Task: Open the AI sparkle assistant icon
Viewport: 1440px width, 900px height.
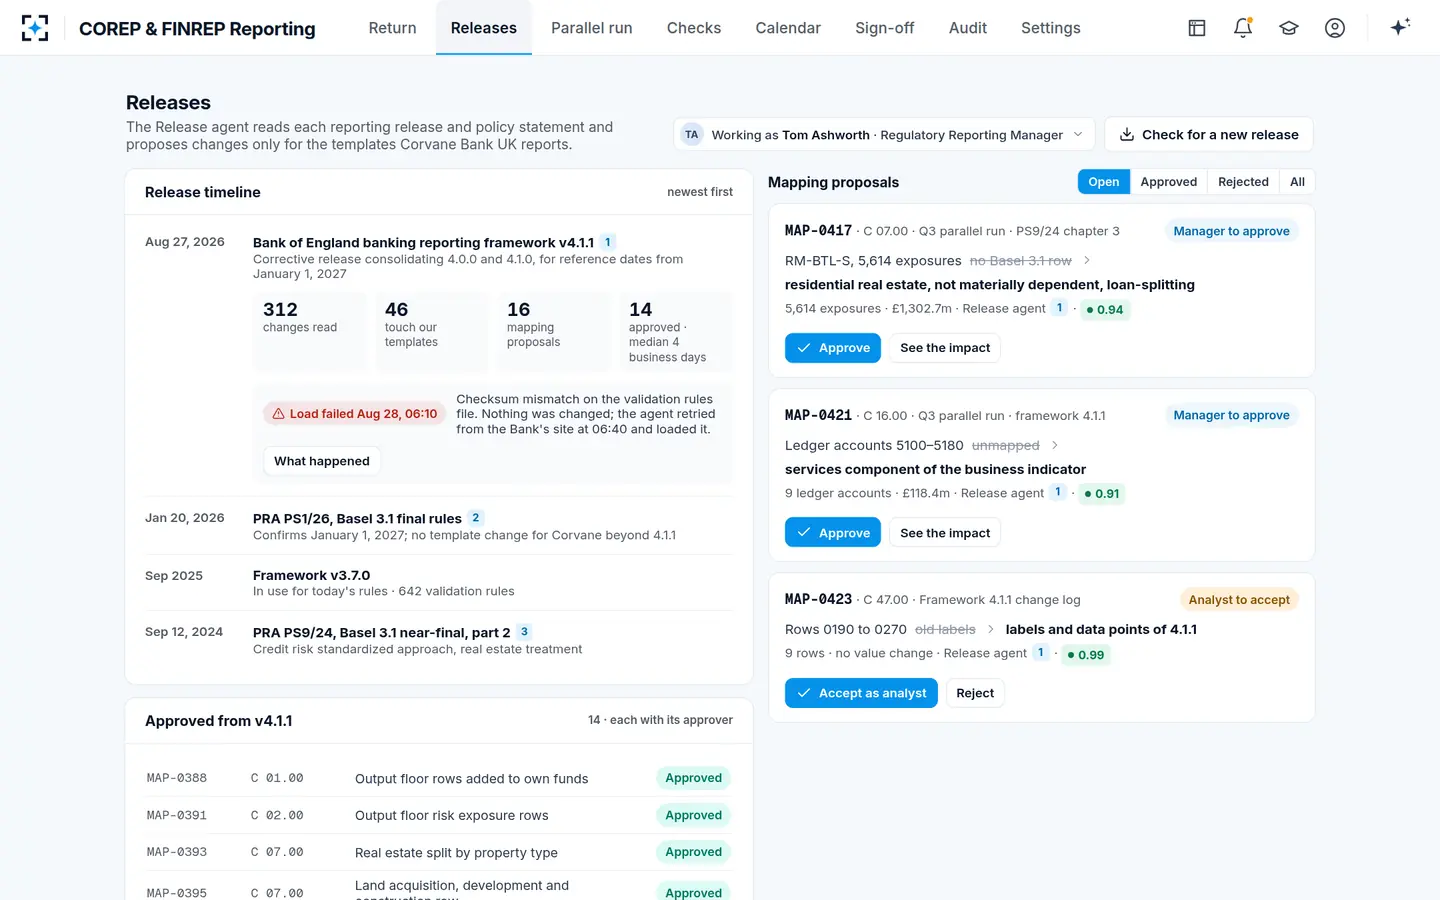Action: (1400, 27)
